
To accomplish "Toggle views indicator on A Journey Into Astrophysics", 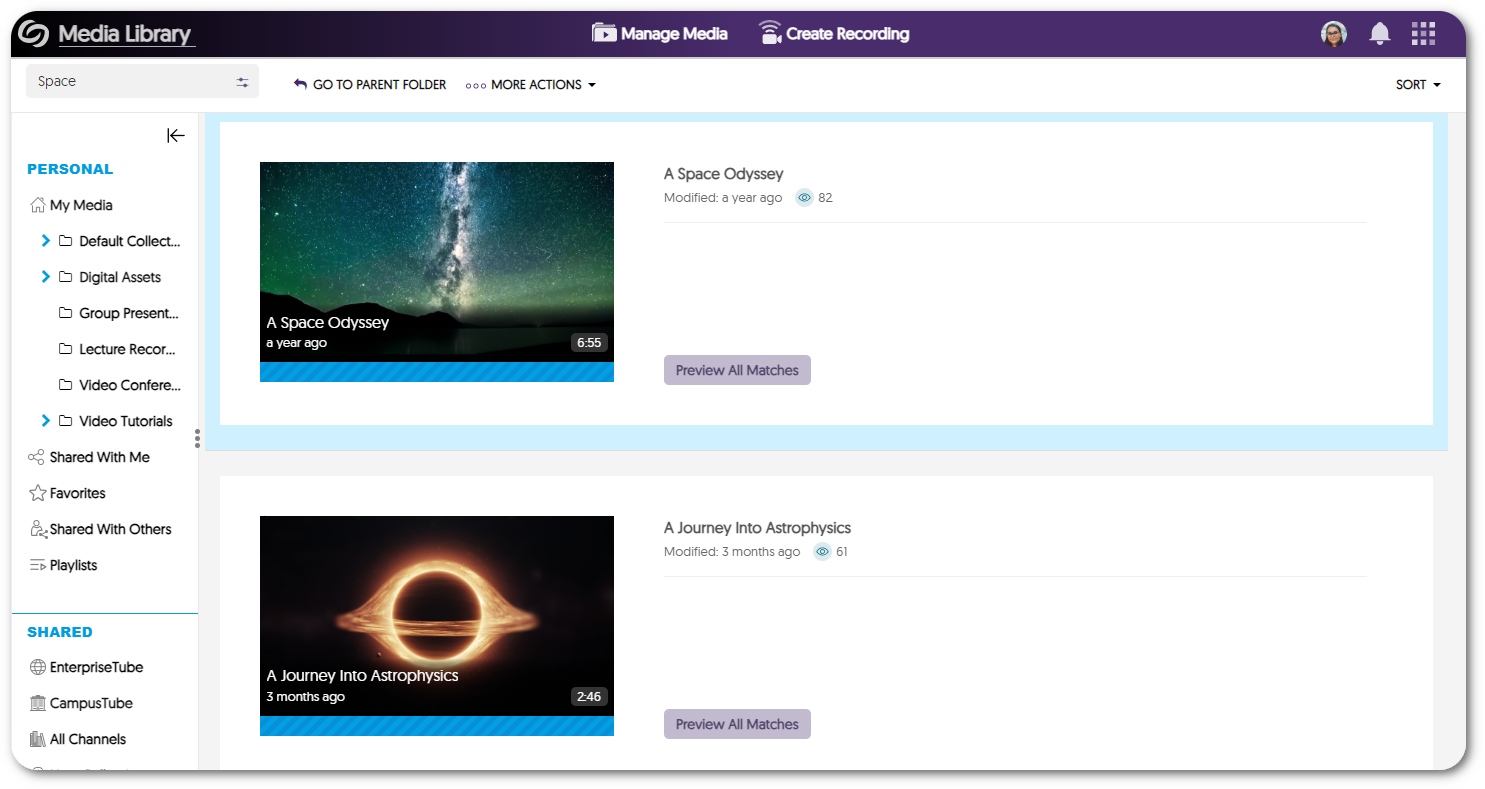I will click(822, 551).
